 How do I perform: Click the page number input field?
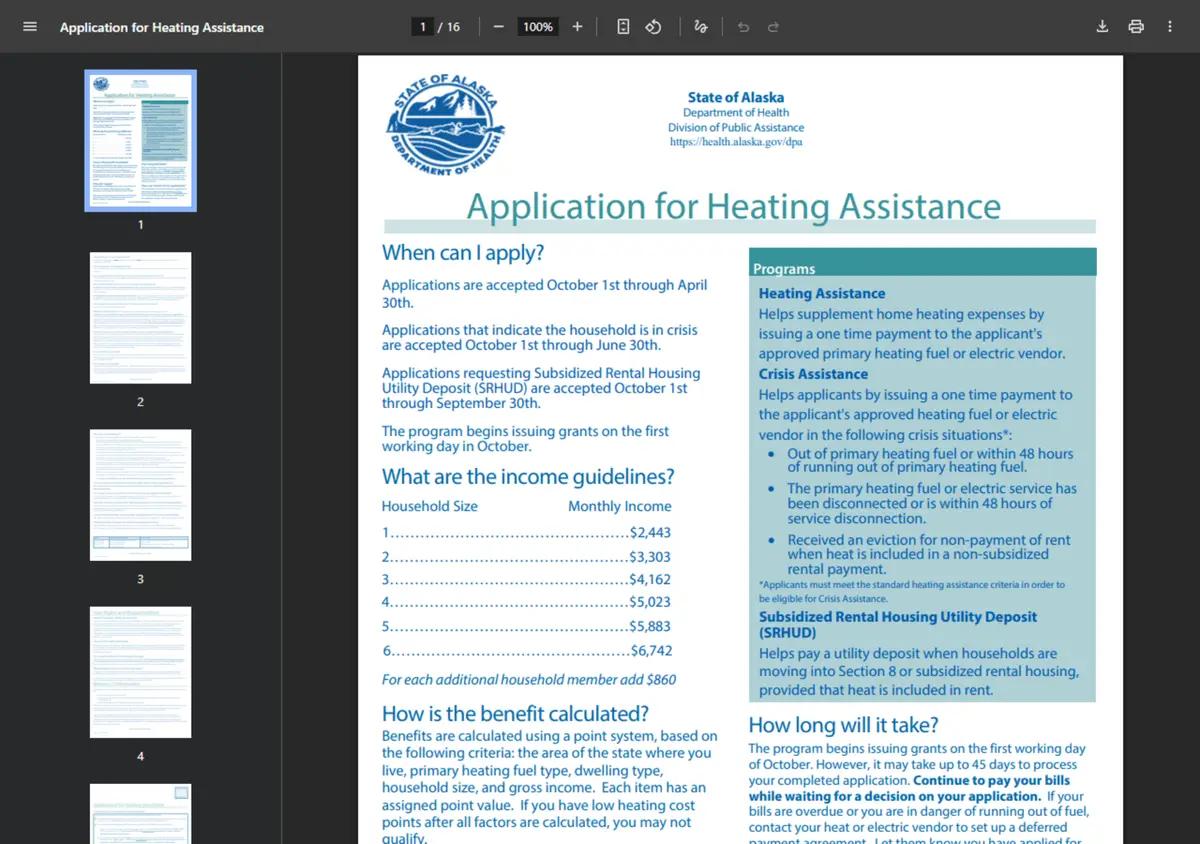423,27
